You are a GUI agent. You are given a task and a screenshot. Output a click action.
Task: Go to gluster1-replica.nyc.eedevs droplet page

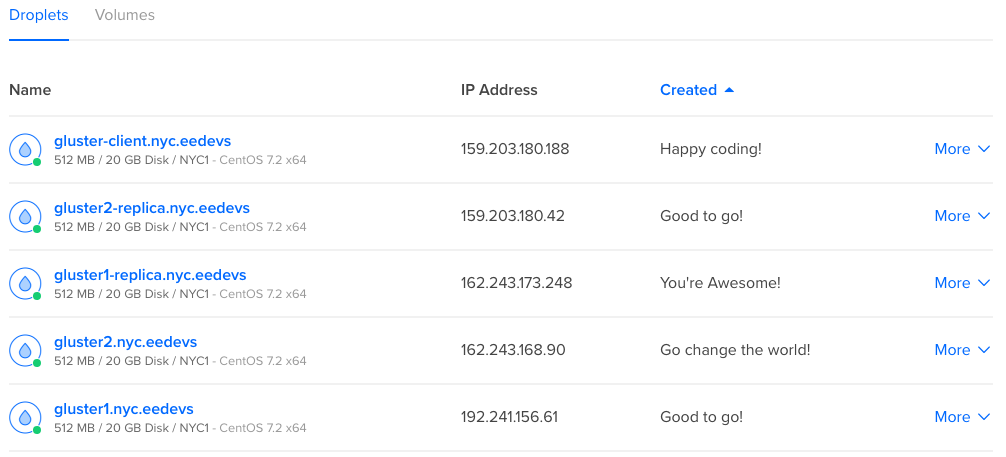pos(150,275)
